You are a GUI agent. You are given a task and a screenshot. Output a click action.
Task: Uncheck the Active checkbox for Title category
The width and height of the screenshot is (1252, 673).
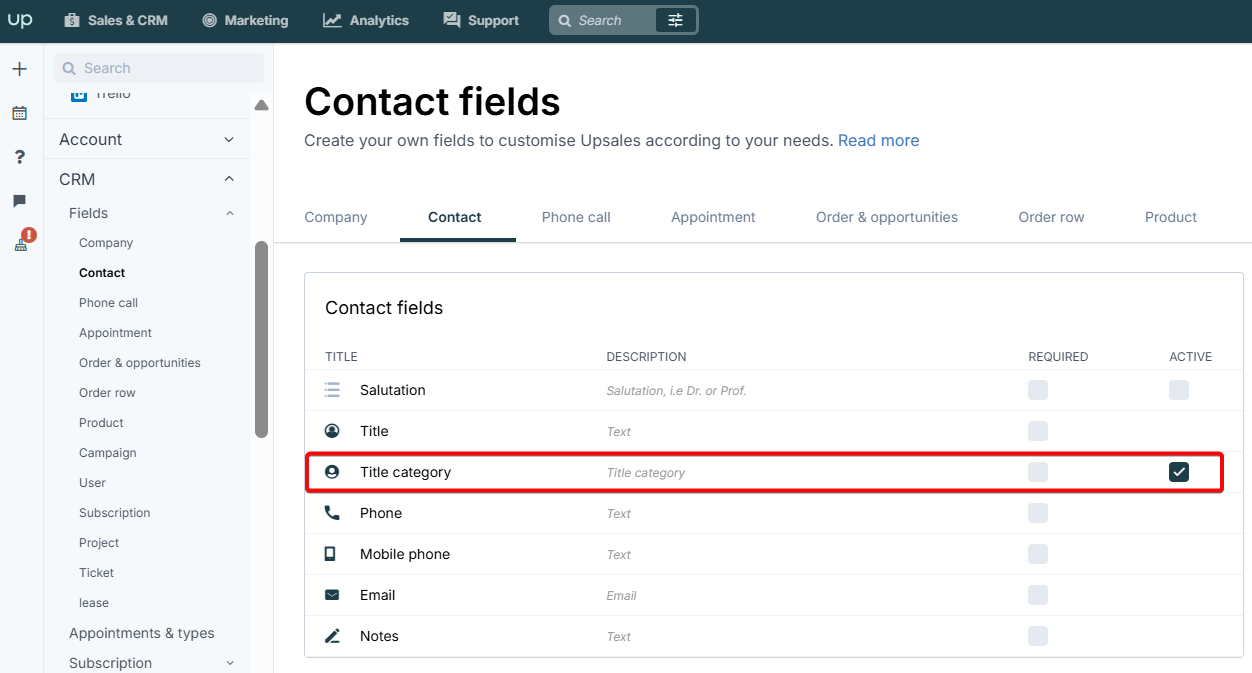[x=1179, y=472]
